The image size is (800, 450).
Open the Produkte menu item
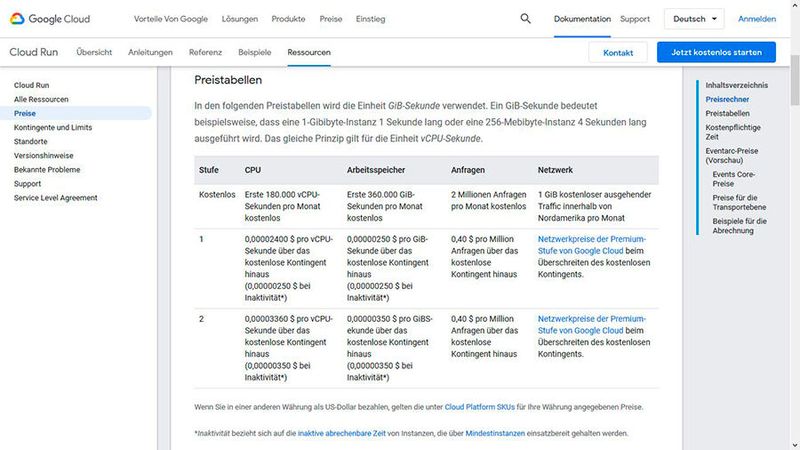288,19
